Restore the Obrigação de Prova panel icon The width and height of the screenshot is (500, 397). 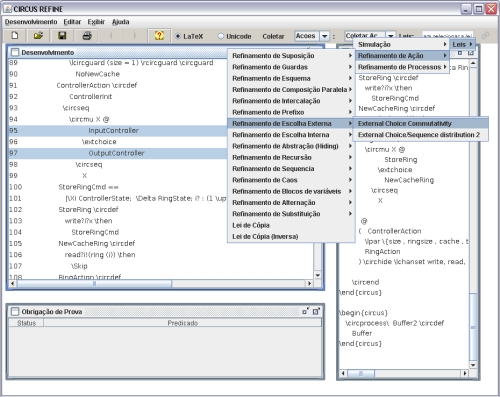pyautogui.click(x=305, y=311)
